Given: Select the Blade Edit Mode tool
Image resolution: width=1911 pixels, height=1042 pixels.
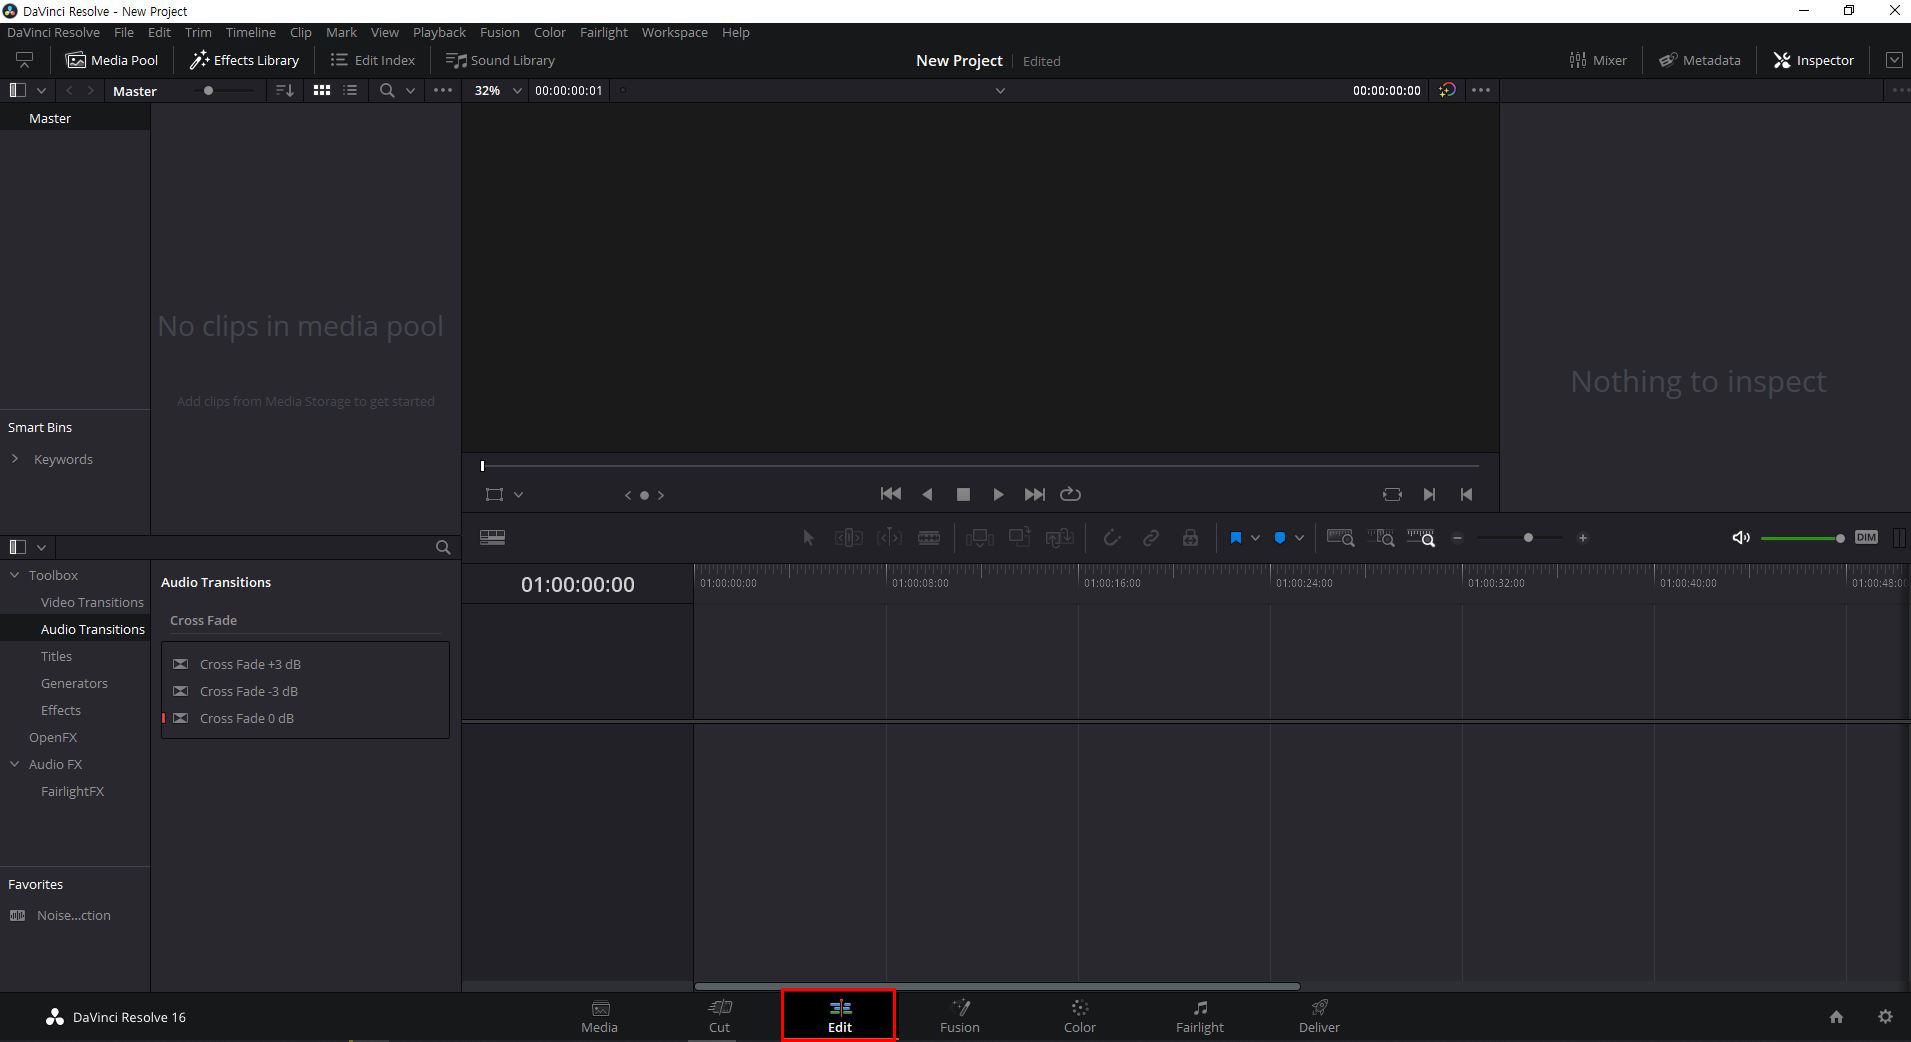Looking at the screenshot, I should pos(929,538).
